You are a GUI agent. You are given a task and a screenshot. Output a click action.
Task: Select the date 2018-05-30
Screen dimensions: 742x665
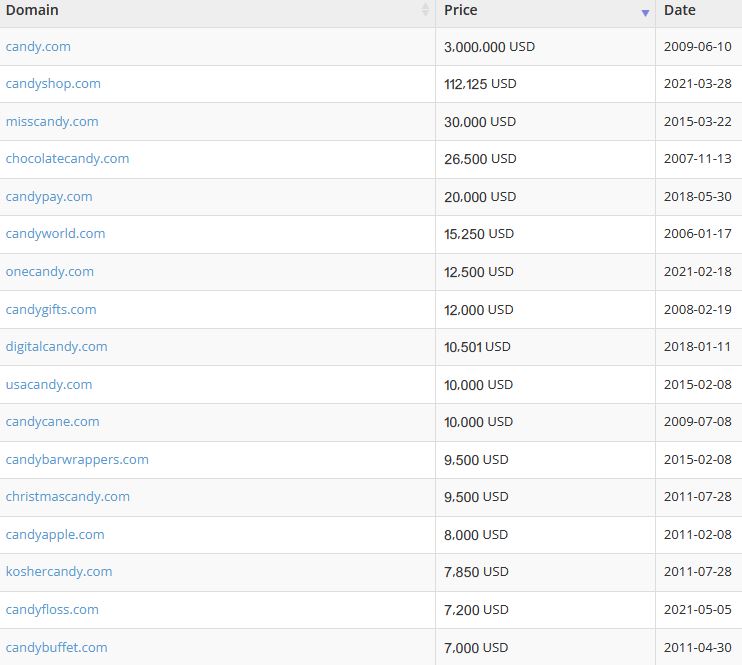(698, 196)
